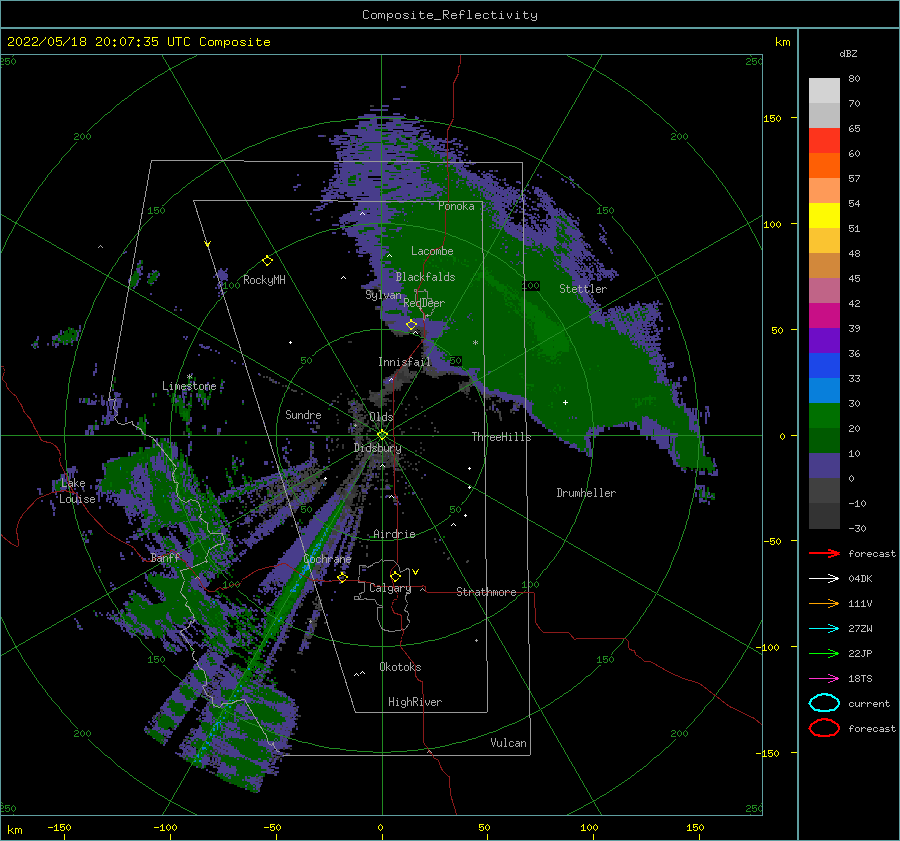Select the Blackfalds label

[x=425, y=277]
